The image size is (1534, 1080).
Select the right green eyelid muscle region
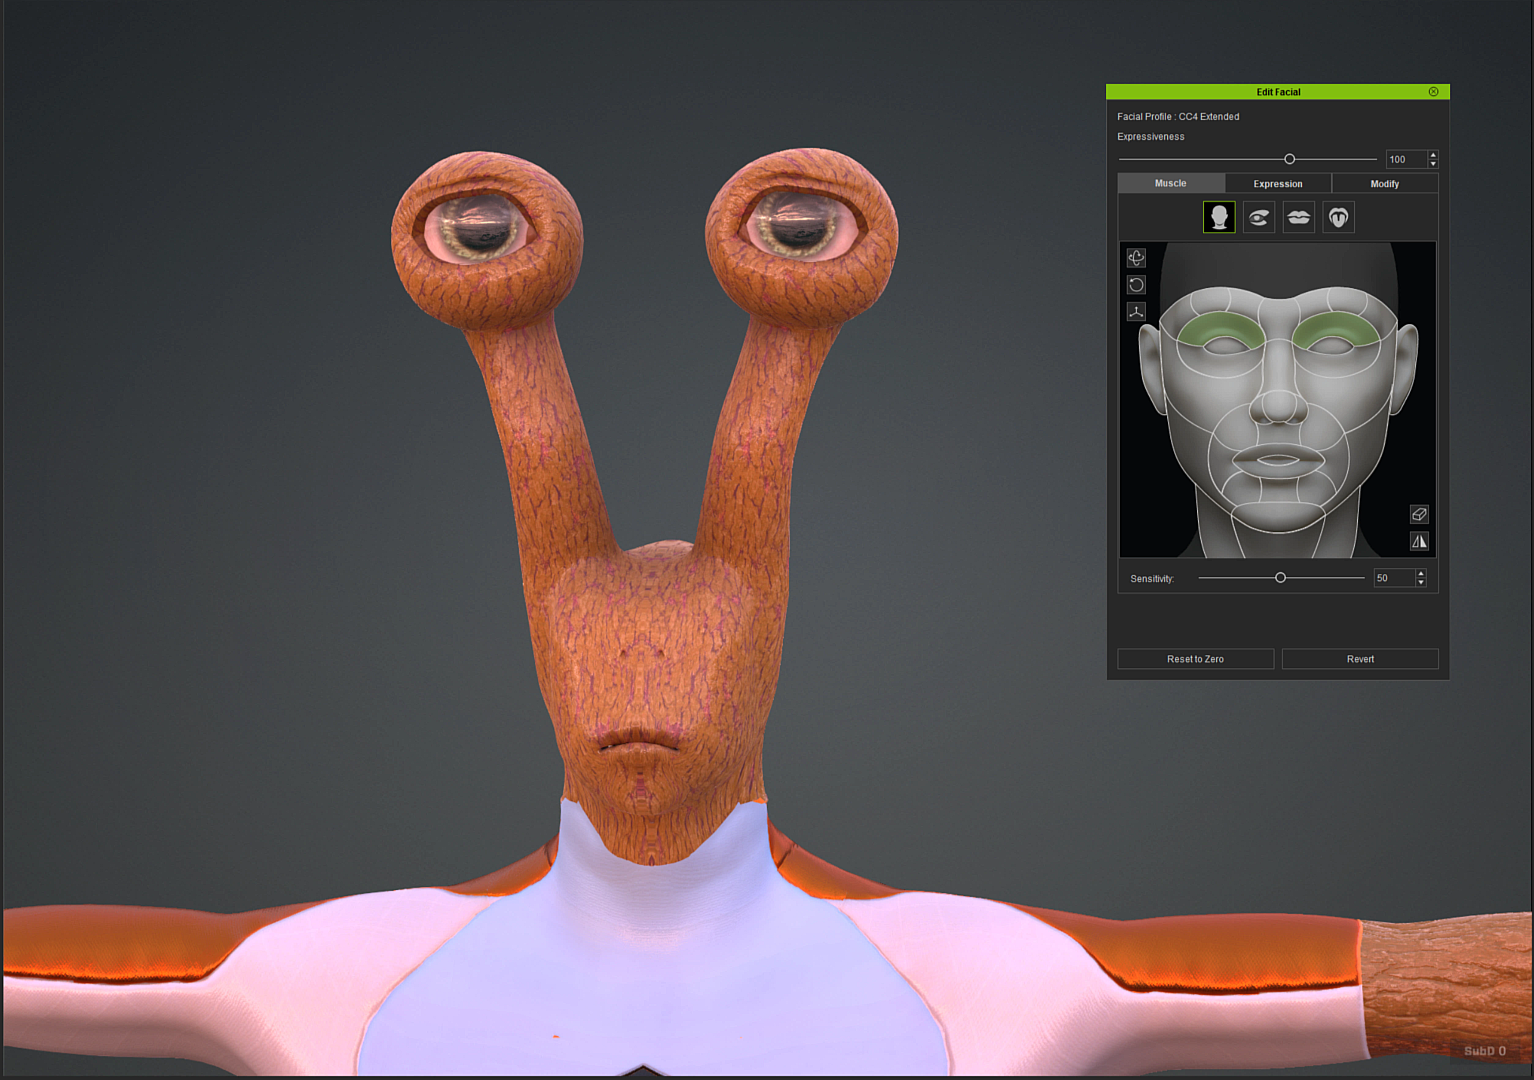1338,327
